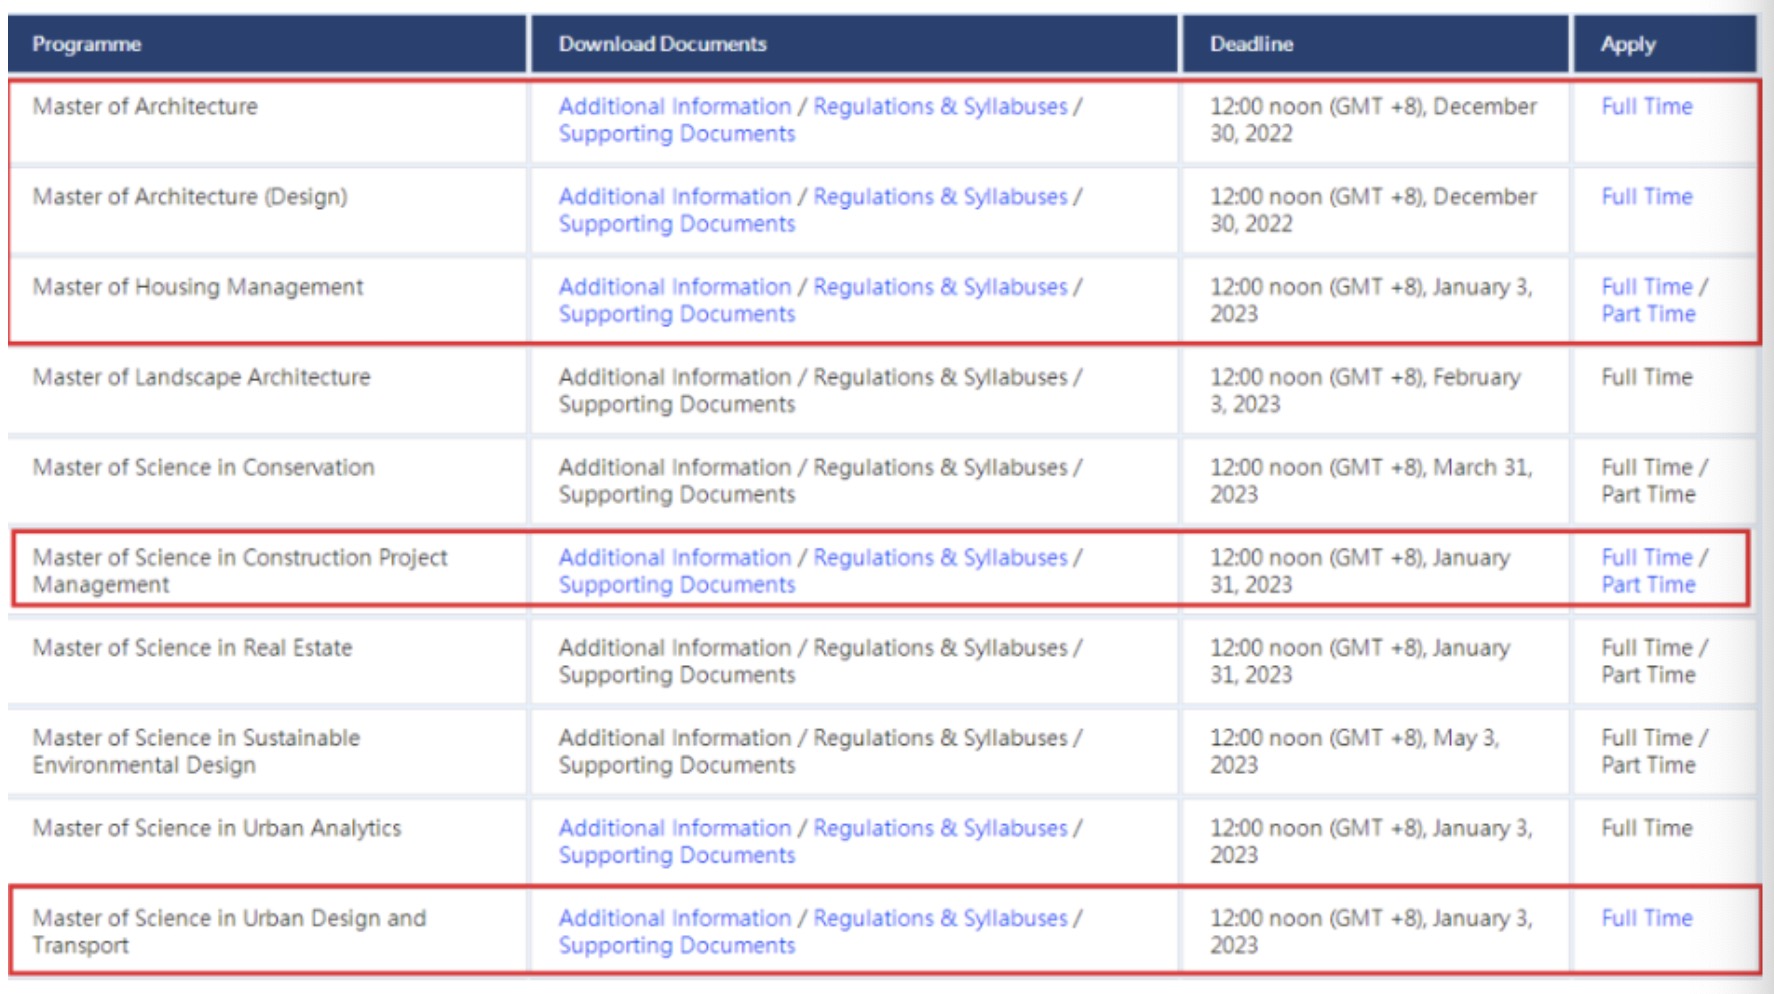Click the Programme column header
The image size is (1774, 994).
point(87,44)
